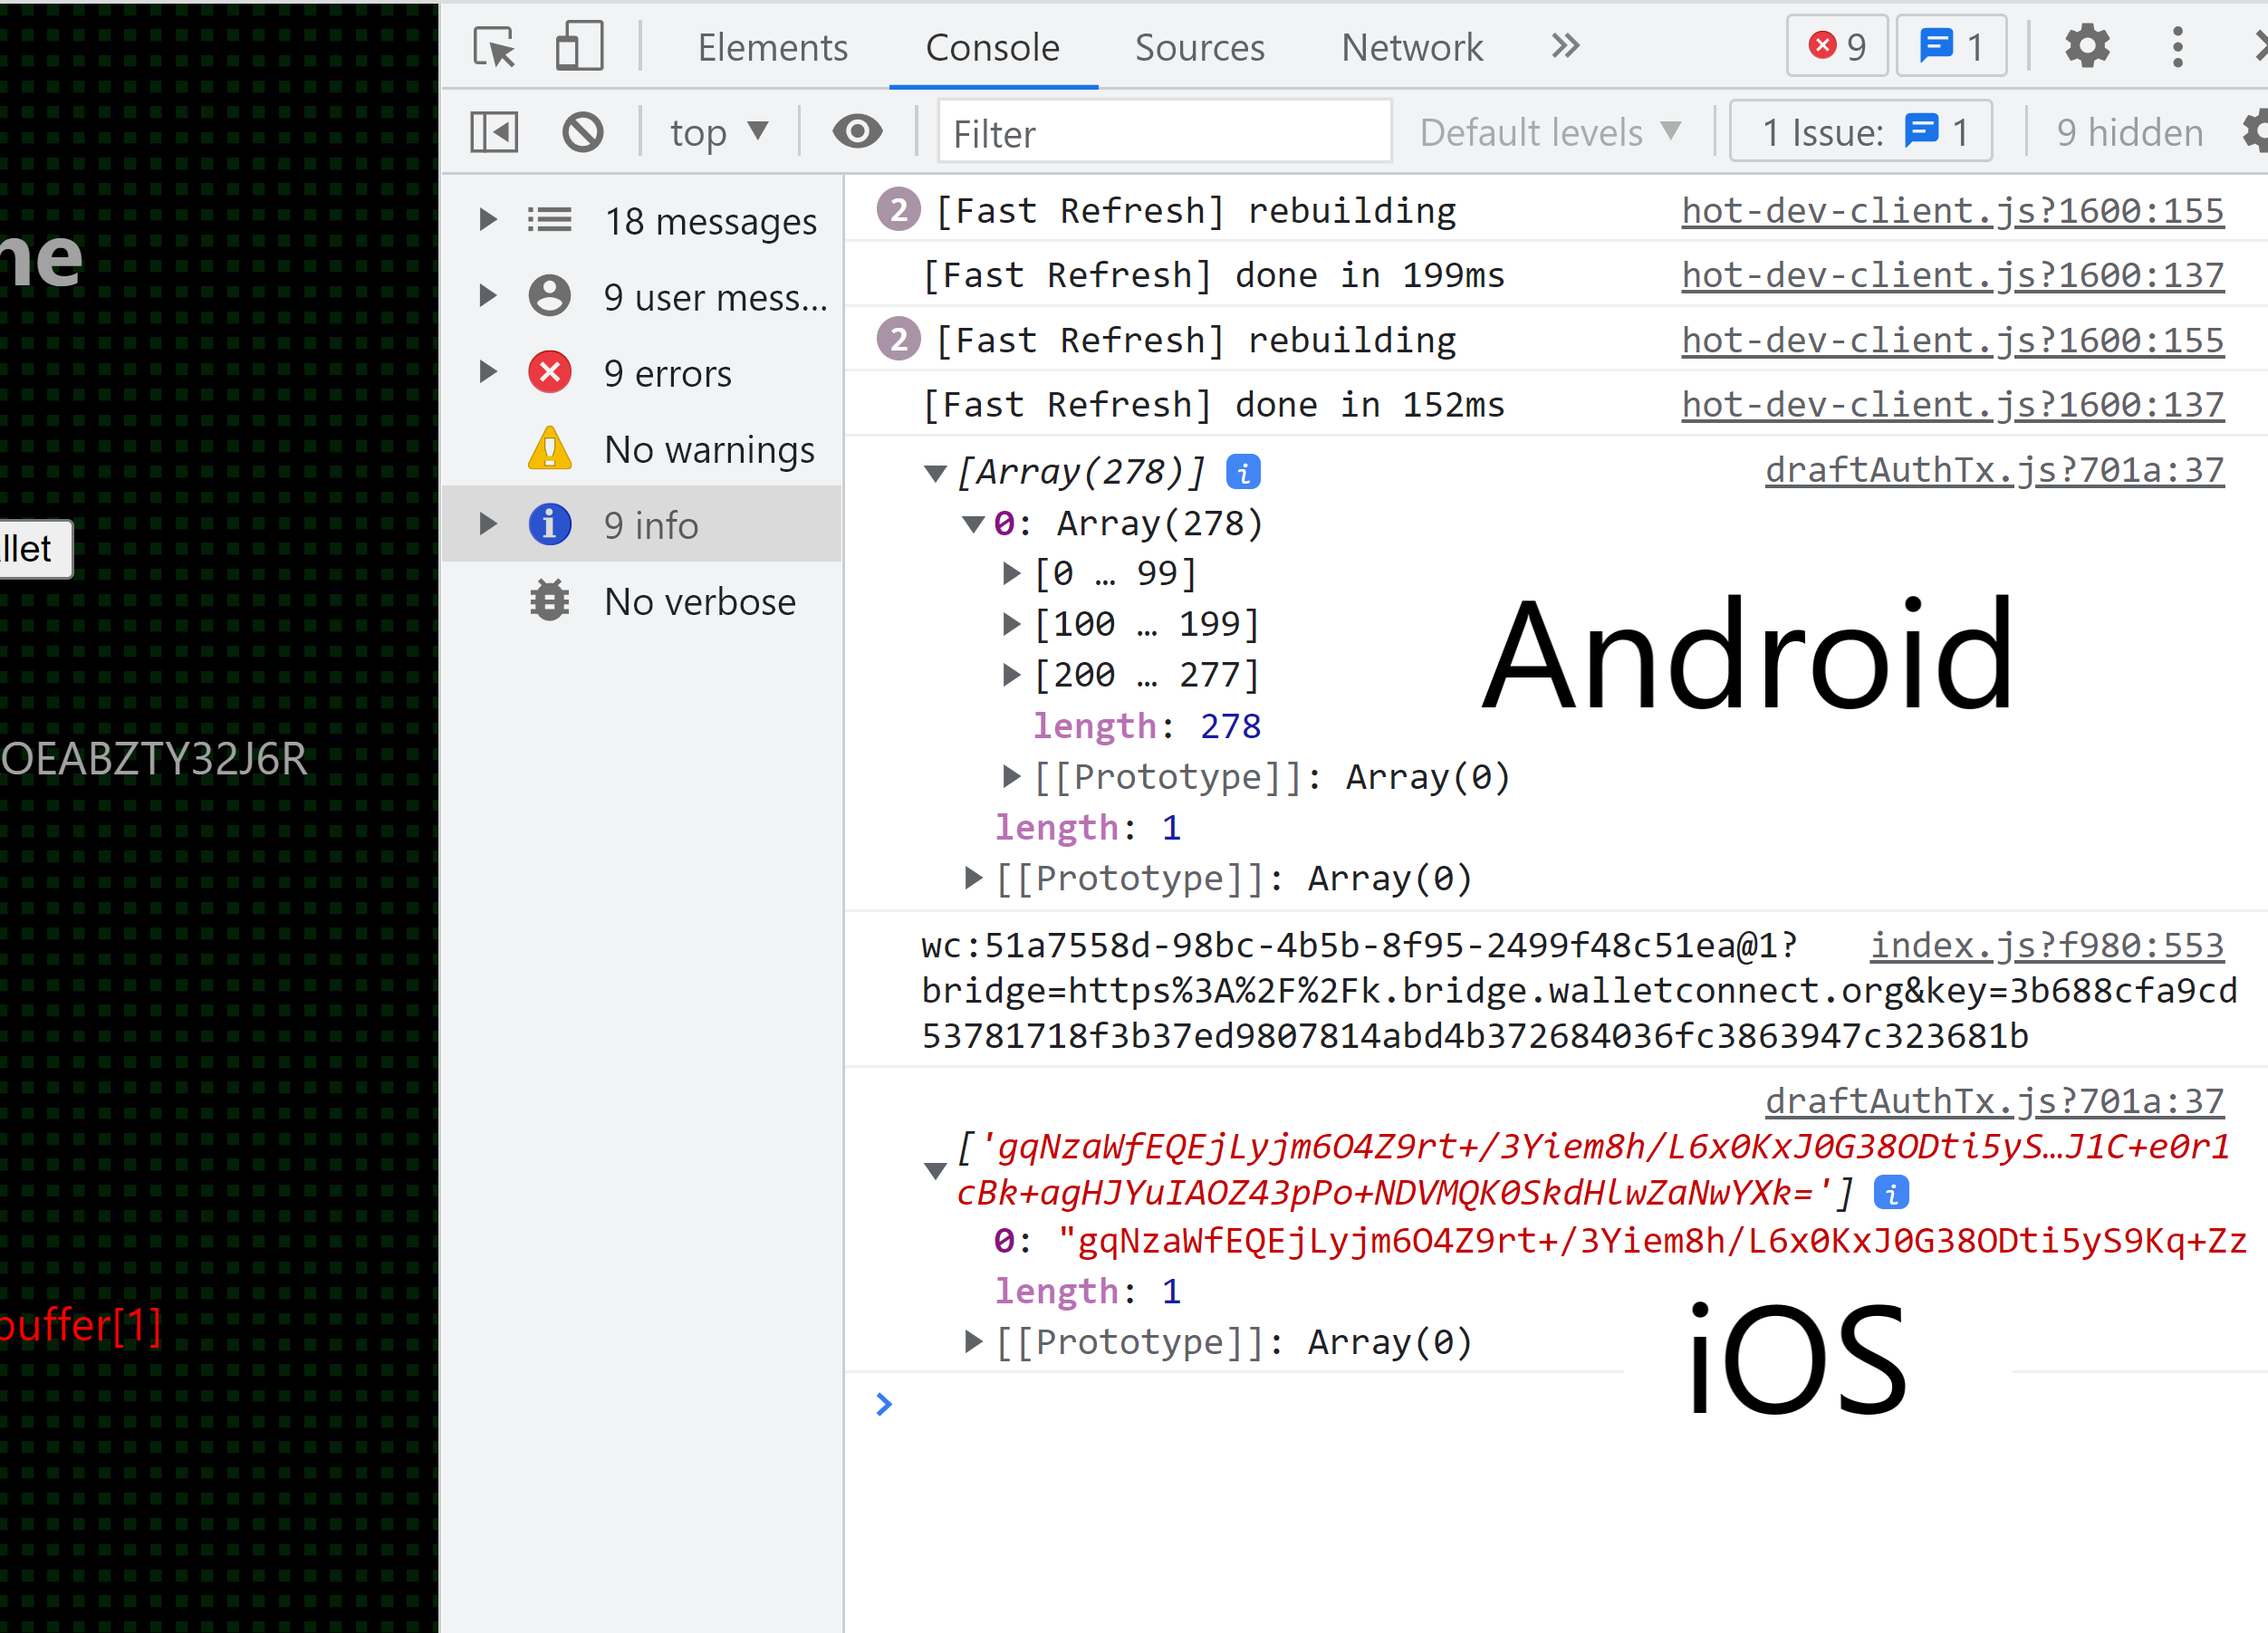The image size is (2268, 1633).
Task: Click the info badge next to [Array(278)]
Action: pos(1243,472)
